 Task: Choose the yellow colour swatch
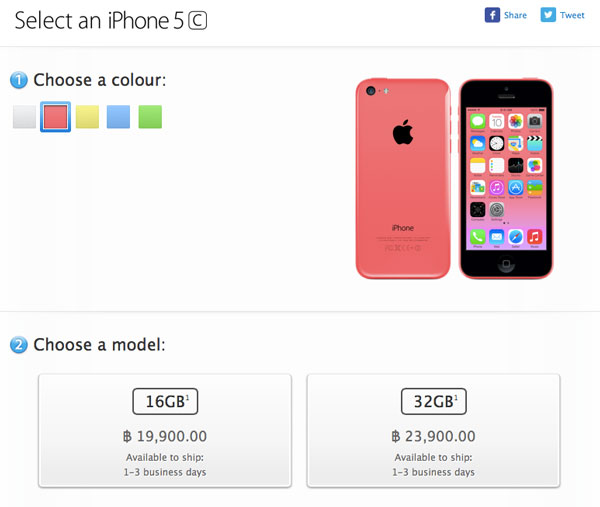click(x=87, y=117)
